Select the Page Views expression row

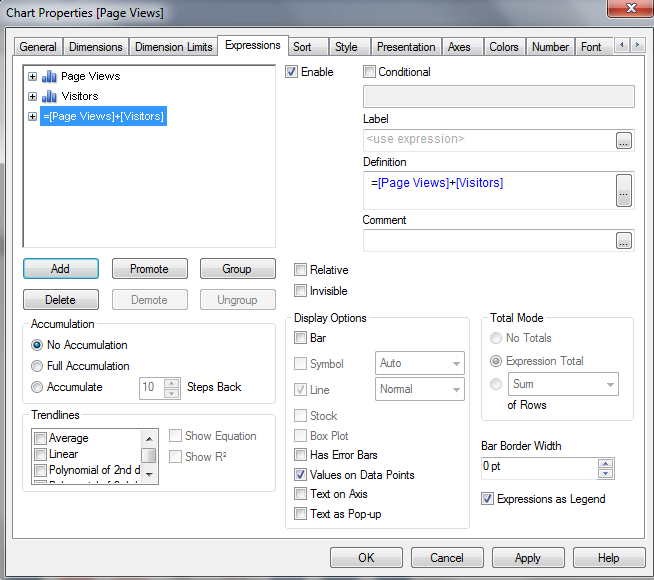[x=91, y=76]
